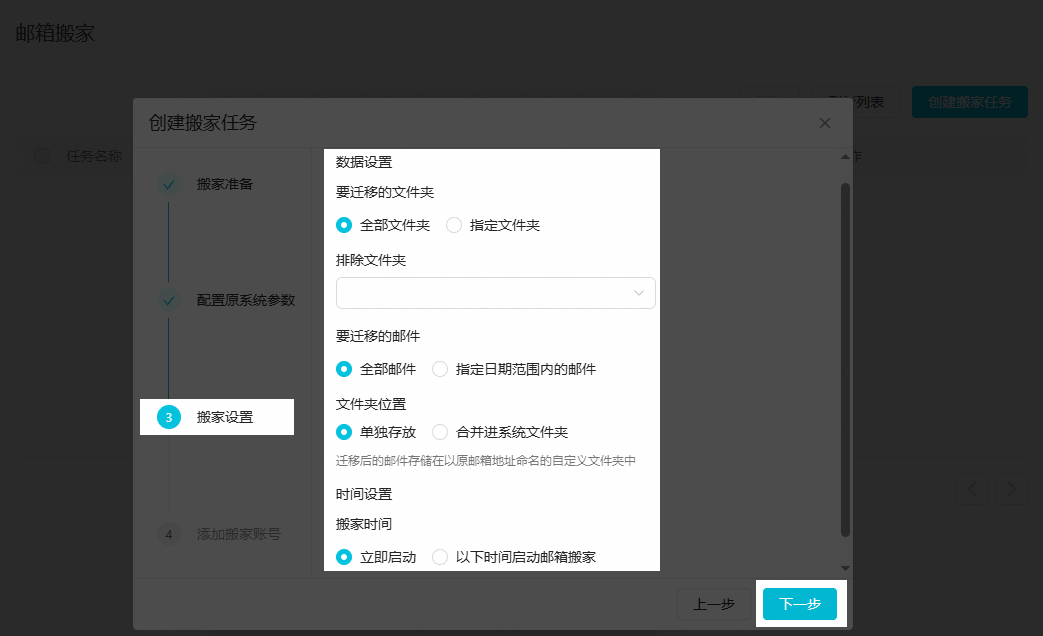Image resolution: width=1043 pixels, height=636 pixels.
Task: Click next page arrow in background page
Action: coord(1012,489)
